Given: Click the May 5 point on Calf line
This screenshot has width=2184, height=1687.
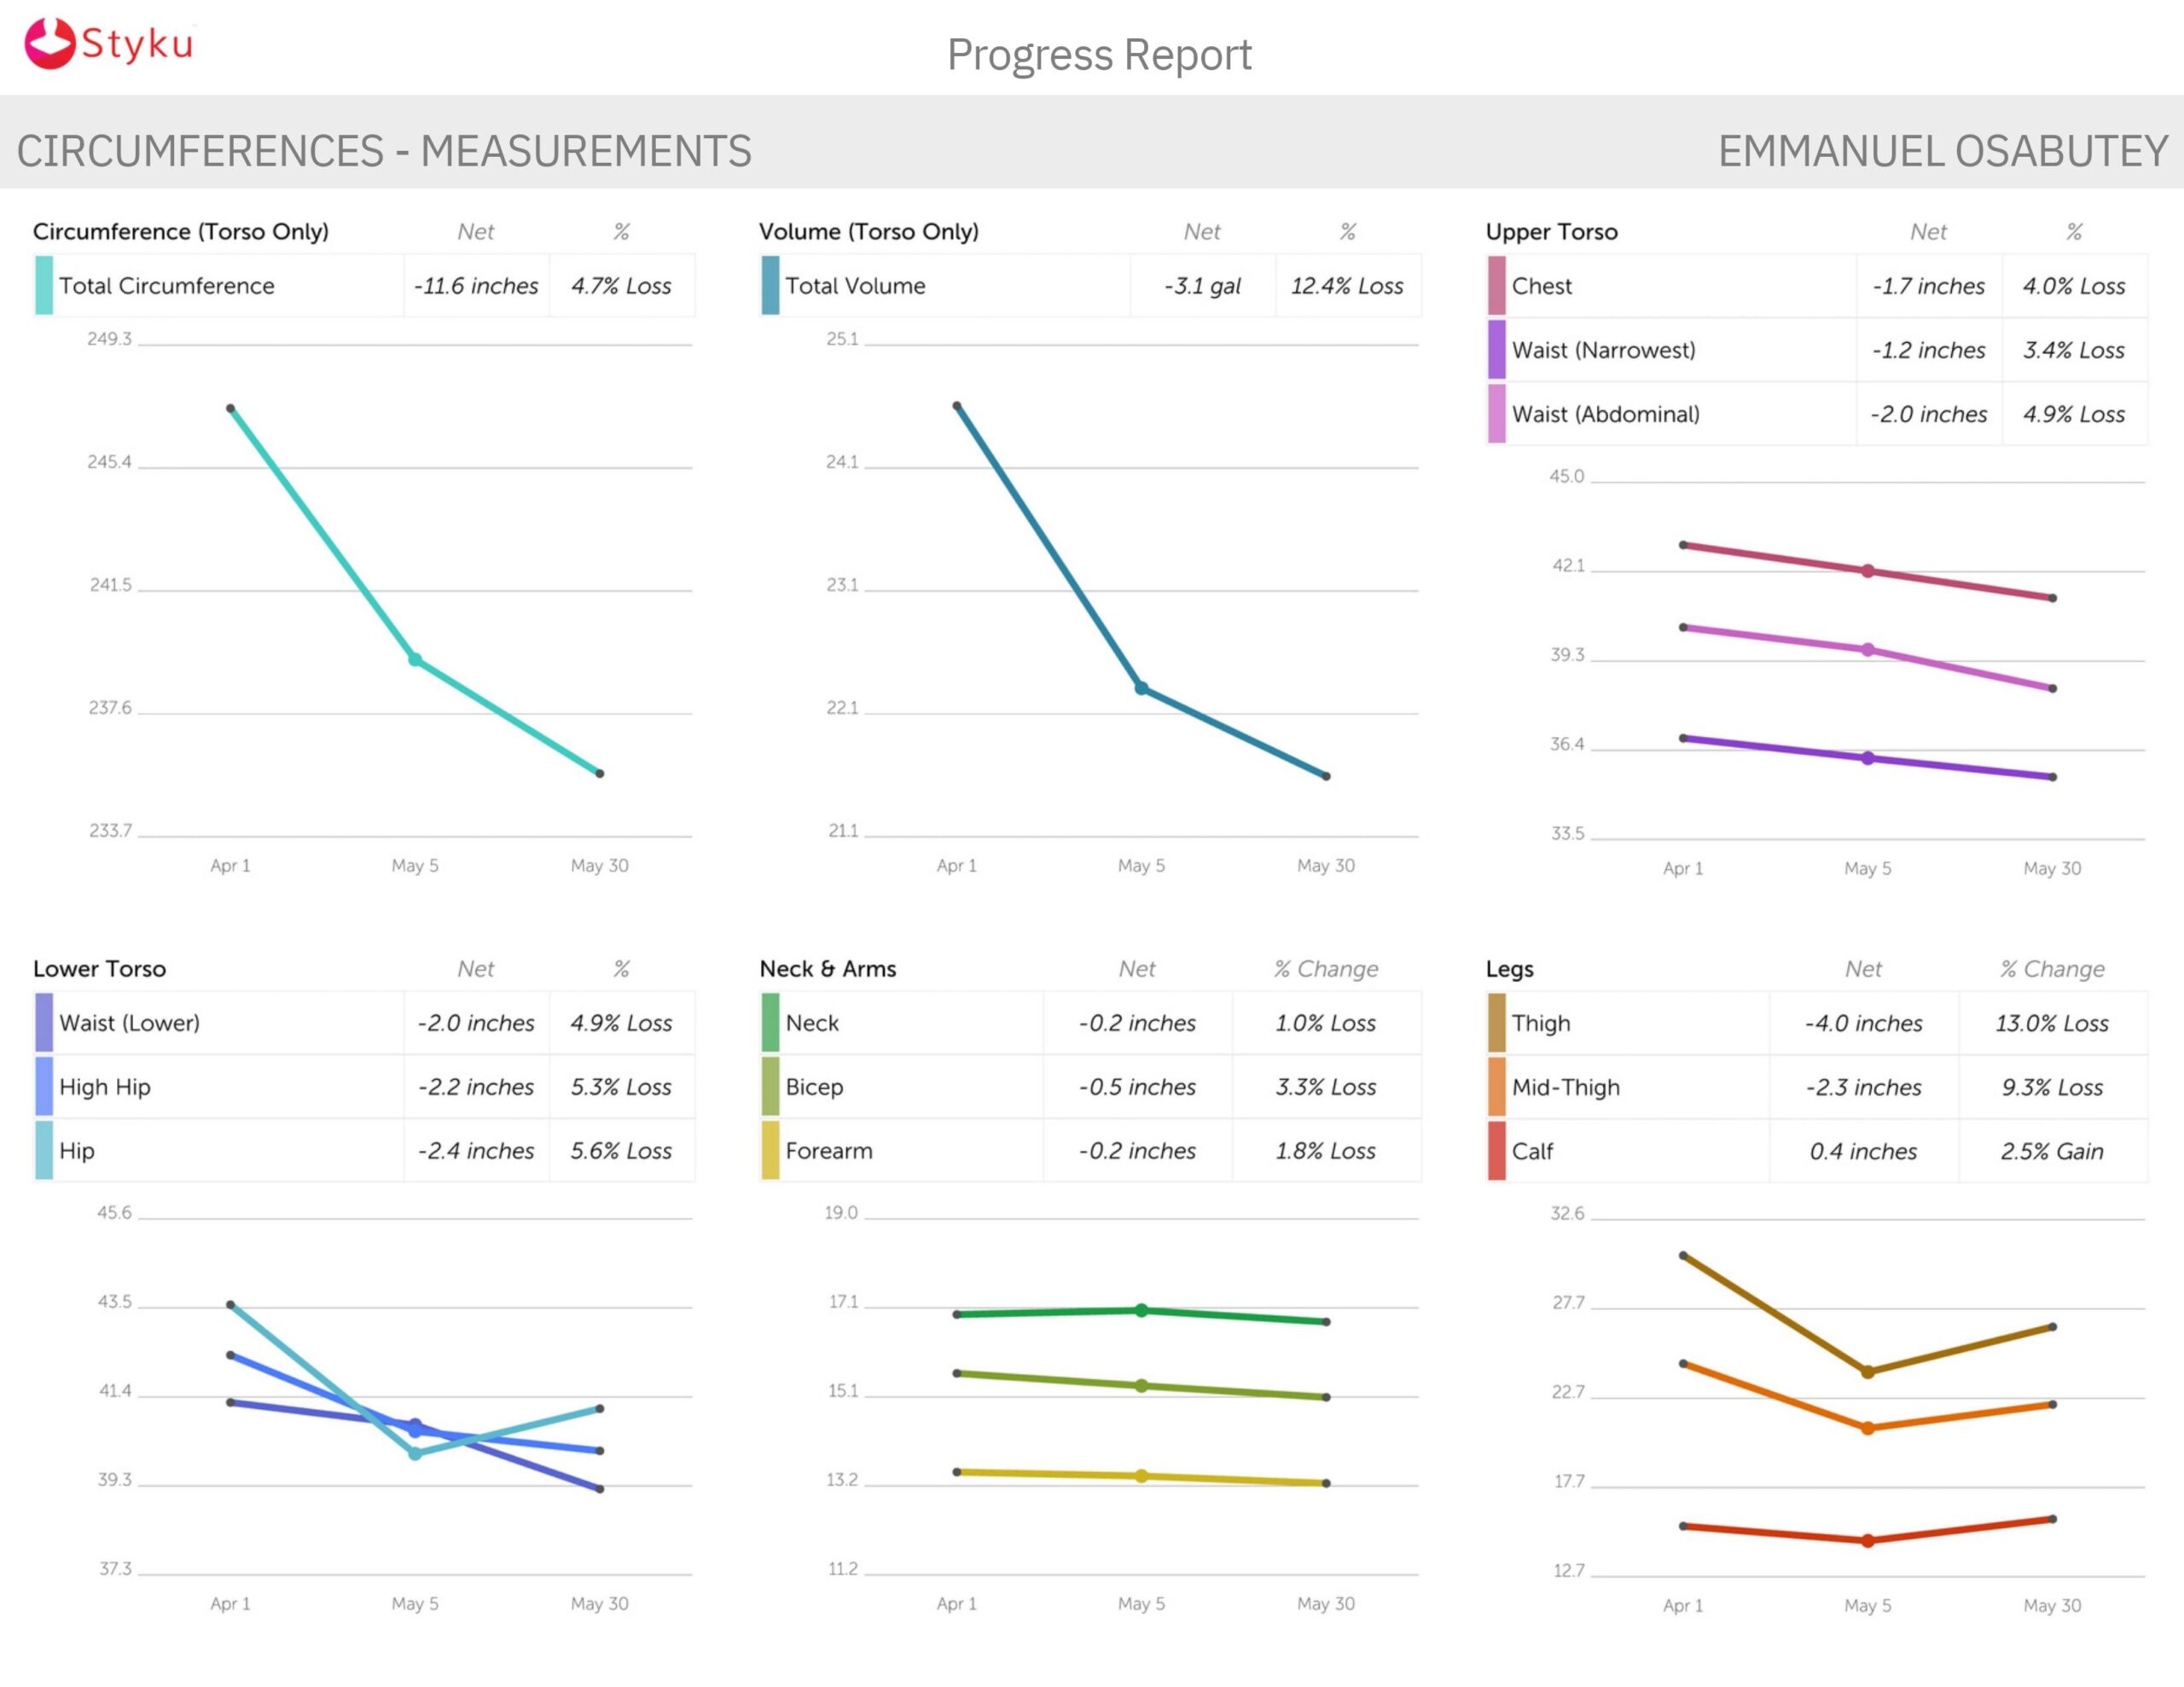Looking at the screenshot, I should (x=1868, y=1541).
